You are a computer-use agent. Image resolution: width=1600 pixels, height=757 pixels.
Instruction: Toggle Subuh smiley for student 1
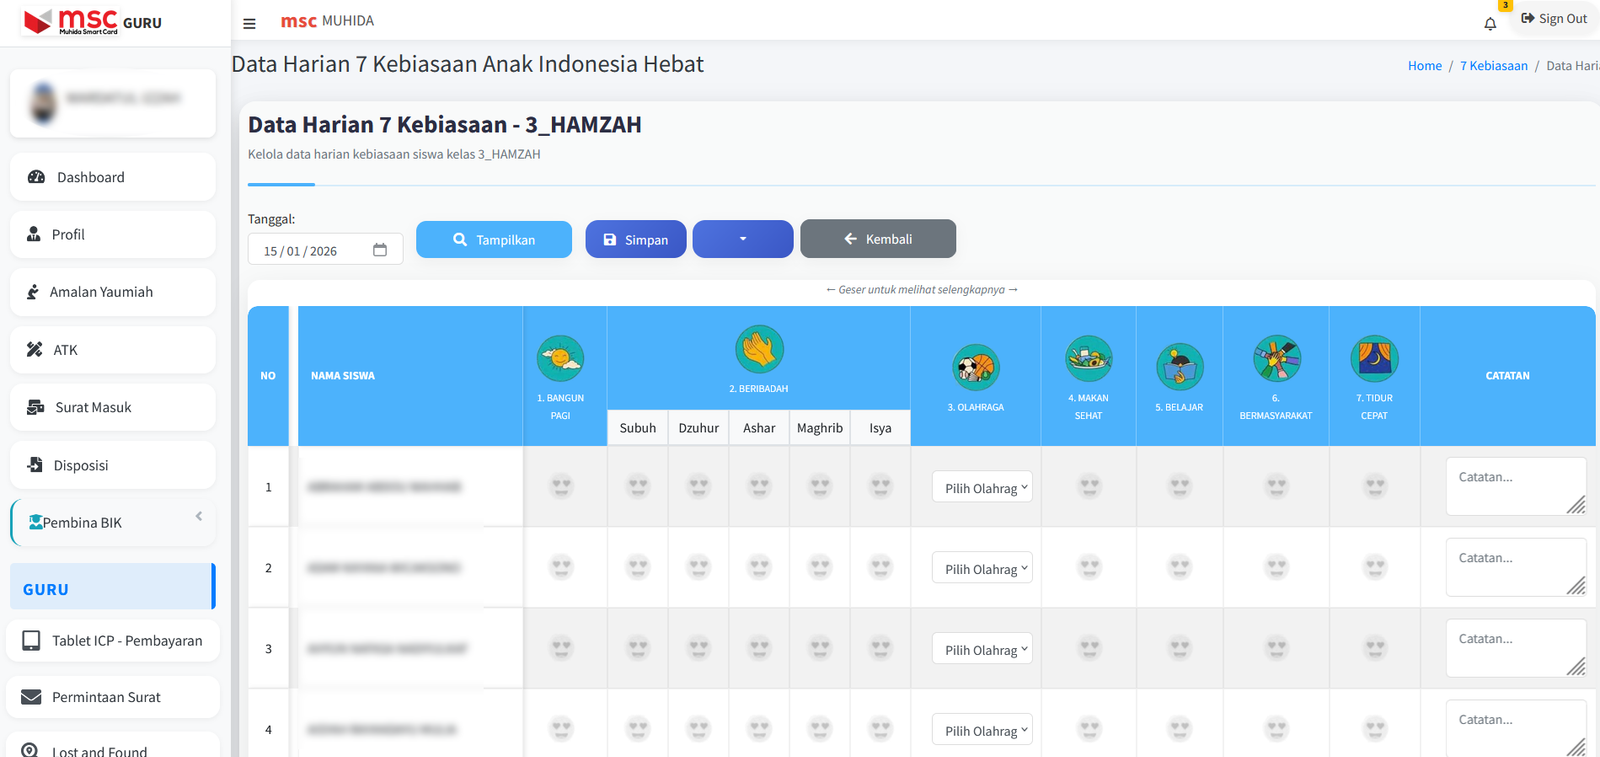coord(638,487)
